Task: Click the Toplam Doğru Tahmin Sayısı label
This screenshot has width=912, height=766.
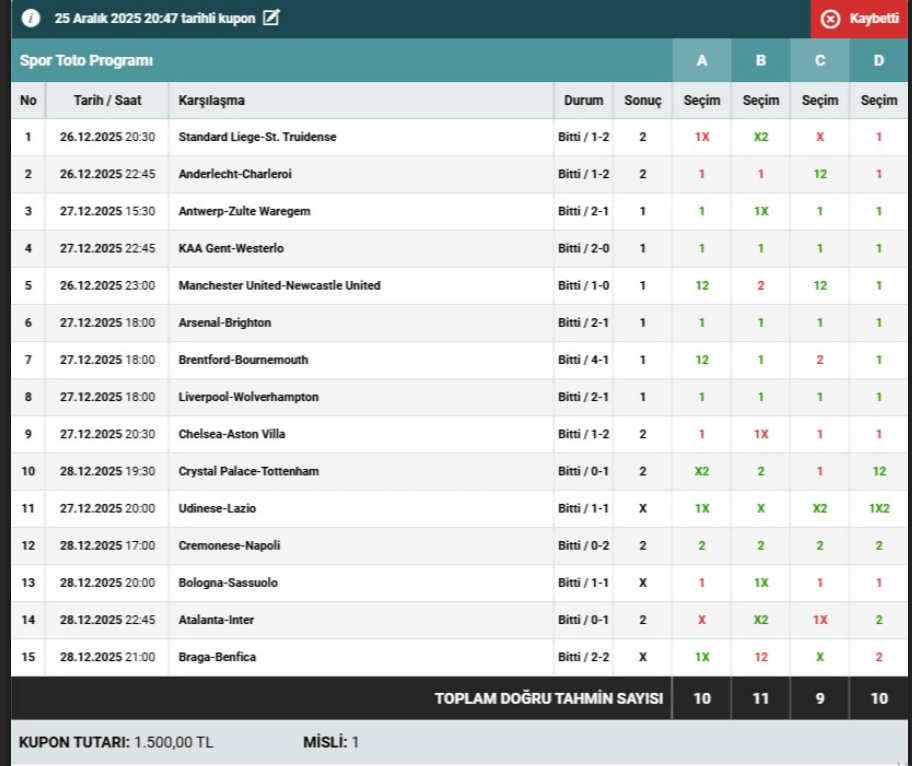Action: coord(549,699)
